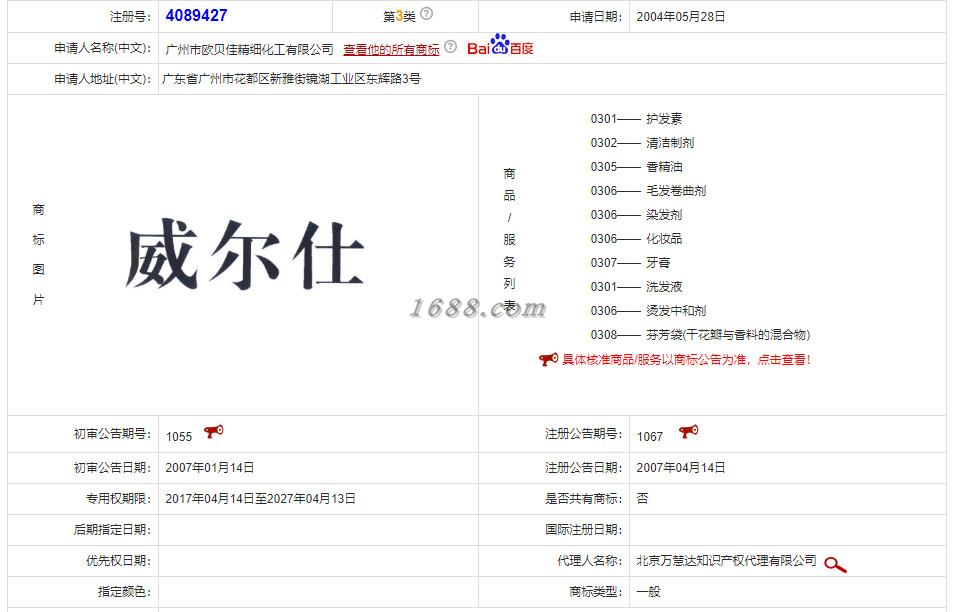Click the 指定颜色 label

(x=124, y=591)
